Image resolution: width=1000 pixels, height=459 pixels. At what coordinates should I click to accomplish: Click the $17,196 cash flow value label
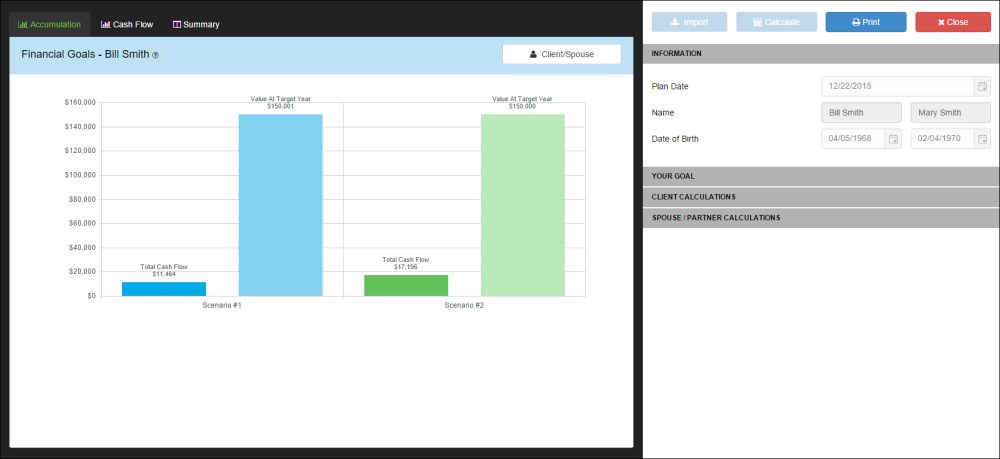[406, 267]
